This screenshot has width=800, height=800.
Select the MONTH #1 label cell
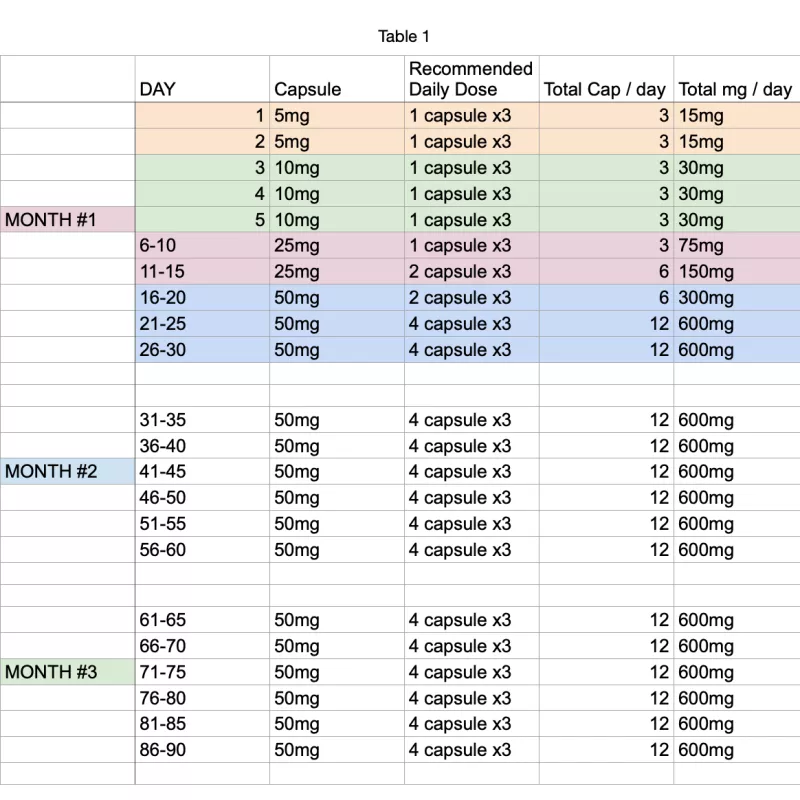coord(67,220)
